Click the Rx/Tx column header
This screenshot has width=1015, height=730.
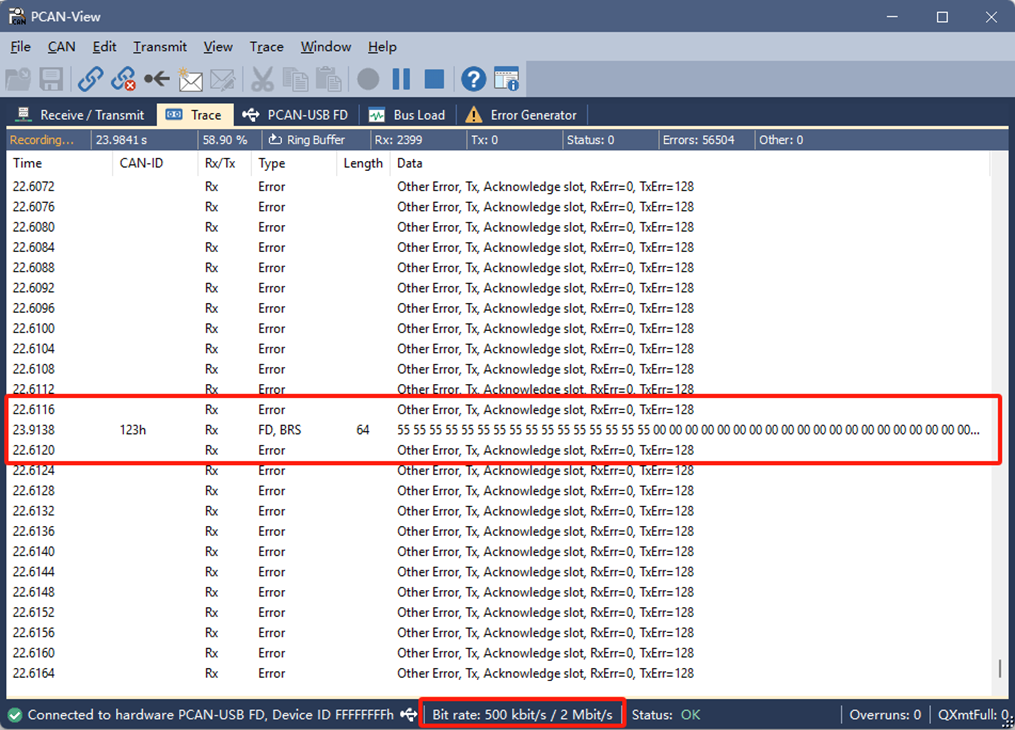[x=225, y=163]
